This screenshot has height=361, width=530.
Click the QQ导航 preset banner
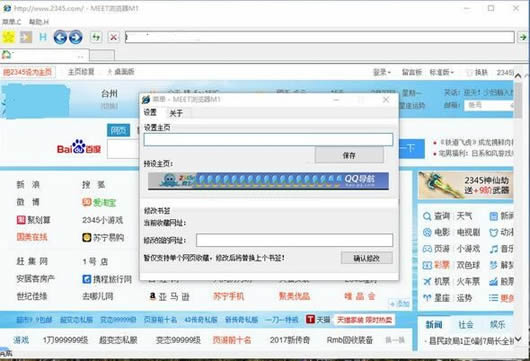[359, 180]
